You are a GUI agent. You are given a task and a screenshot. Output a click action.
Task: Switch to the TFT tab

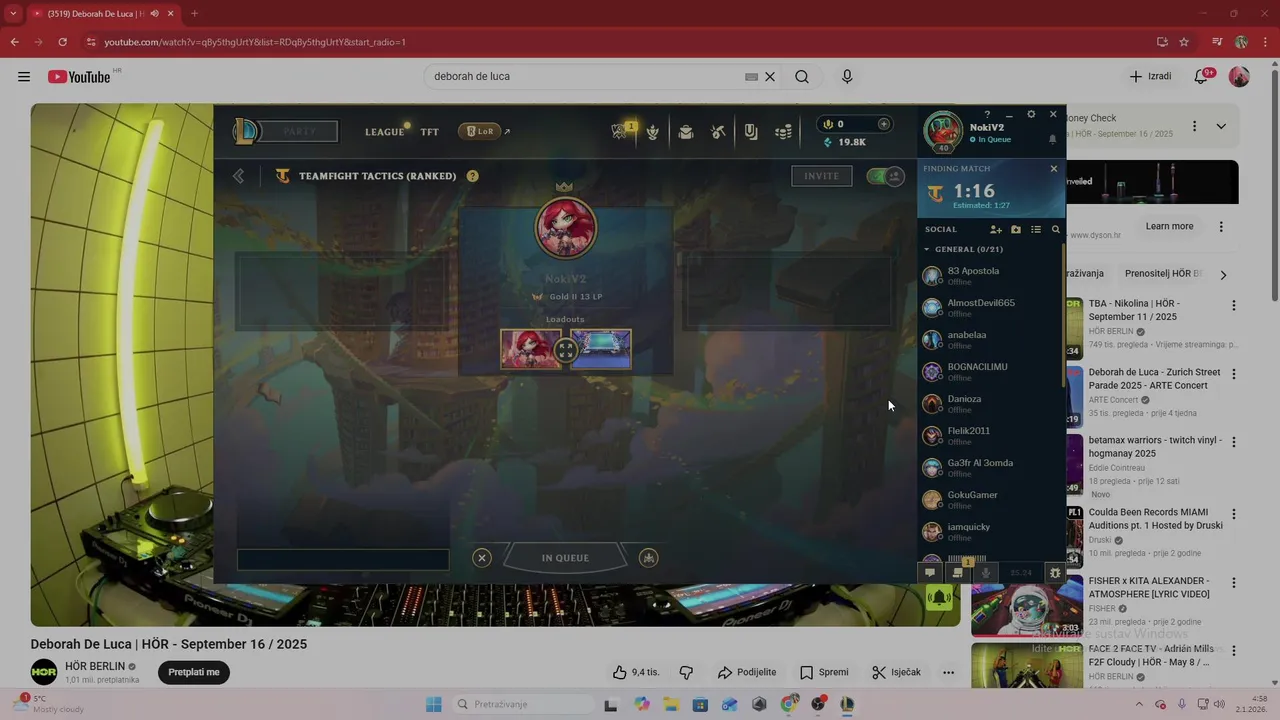coord(430,132)
